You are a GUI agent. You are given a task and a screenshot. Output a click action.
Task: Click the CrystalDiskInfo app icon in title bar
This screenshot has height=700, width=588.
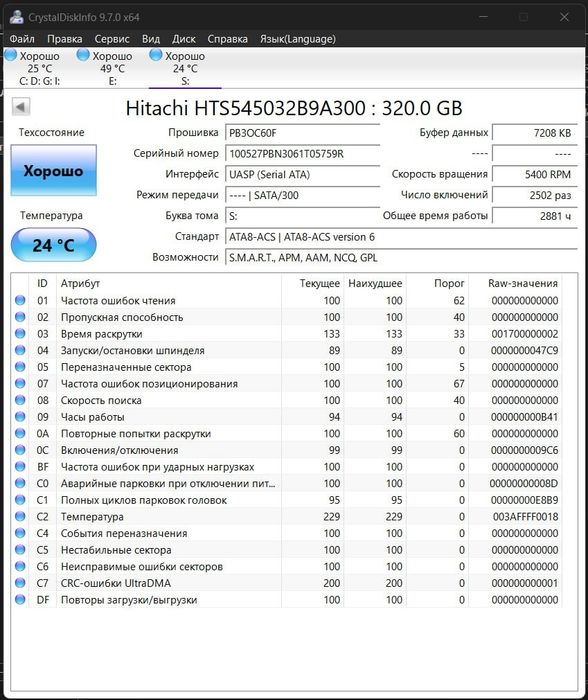[17, 17]
